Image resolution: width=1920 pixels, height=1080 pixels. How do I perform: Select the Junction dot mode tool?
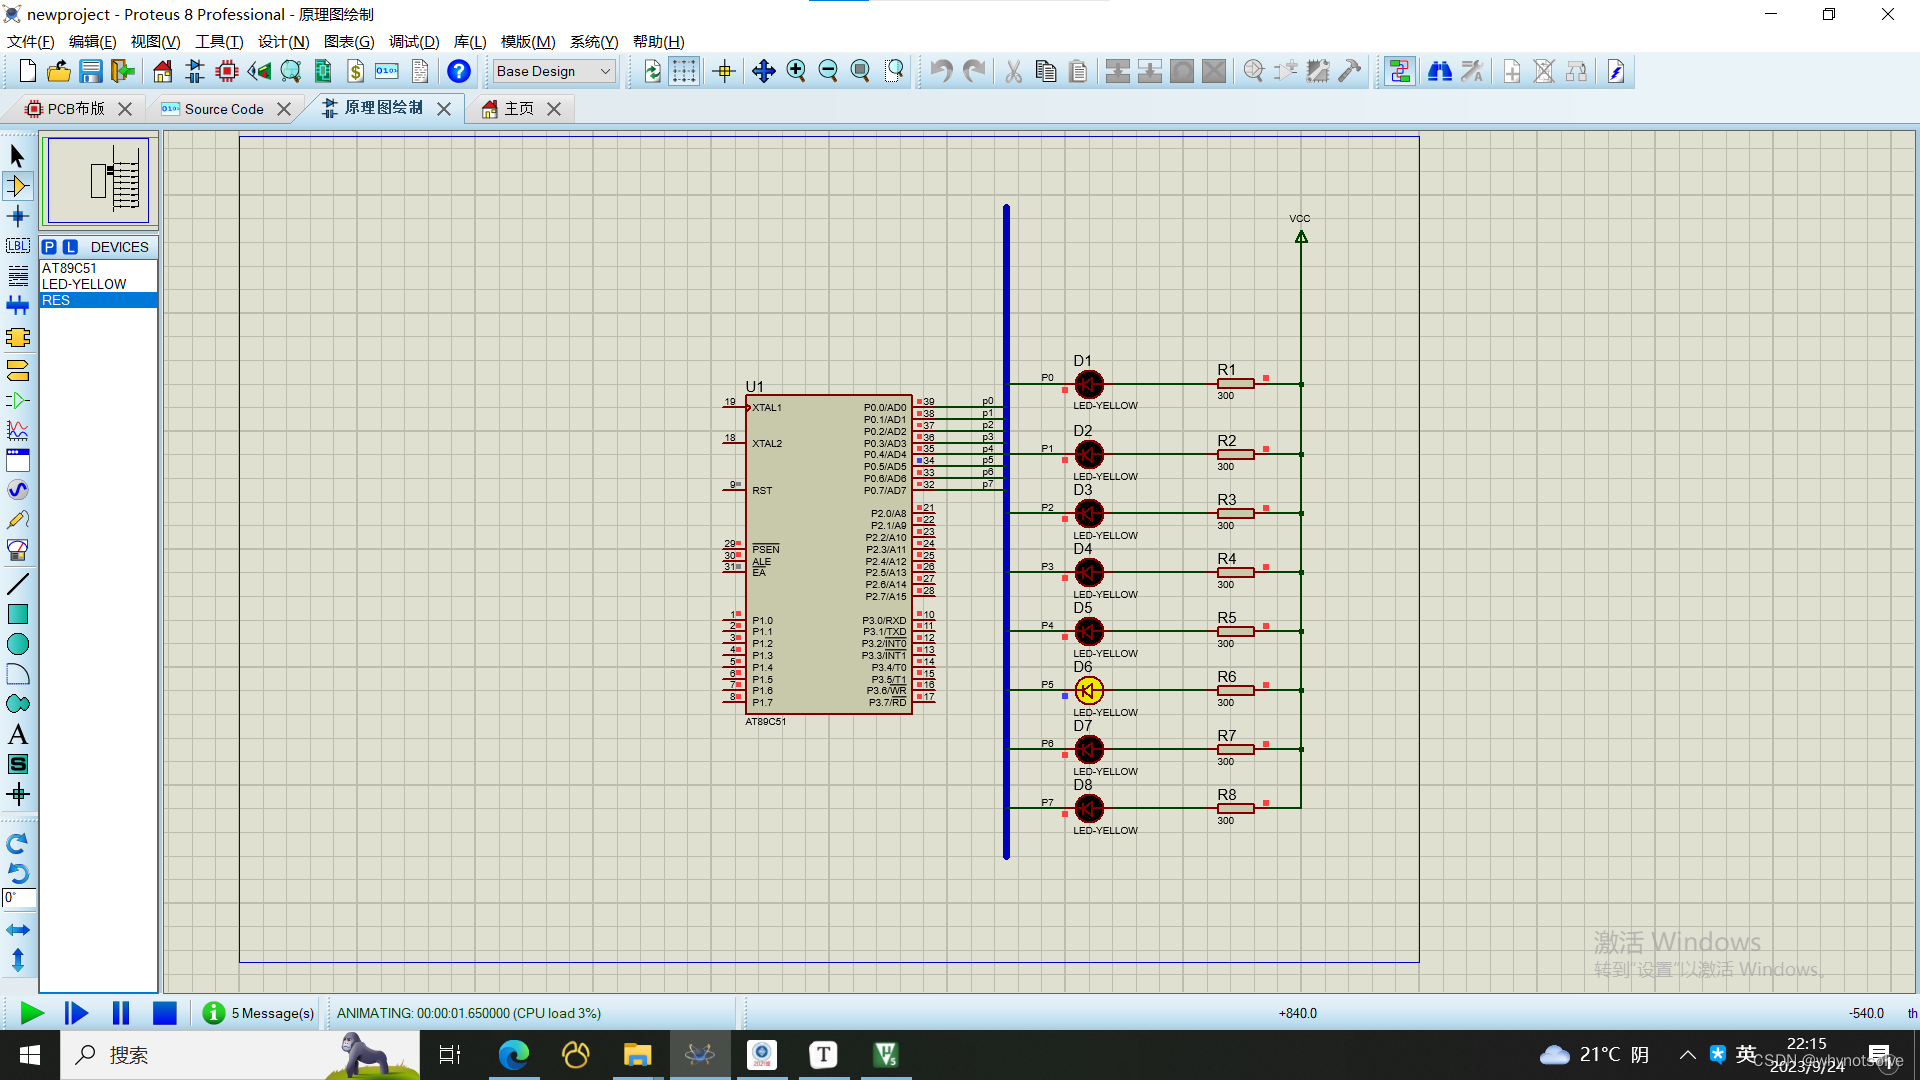point(17,216)
